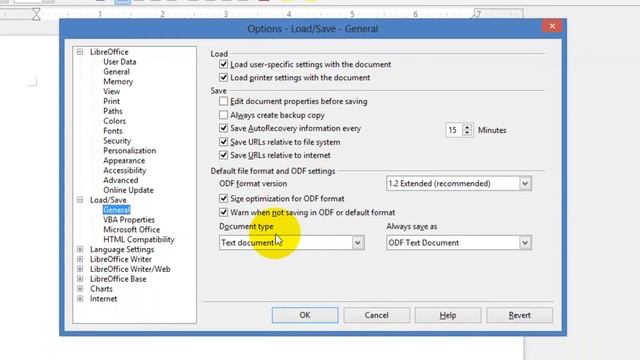Click the Language Settings tree label
This screenshot has height=360, width=640.
click(122, 249)
